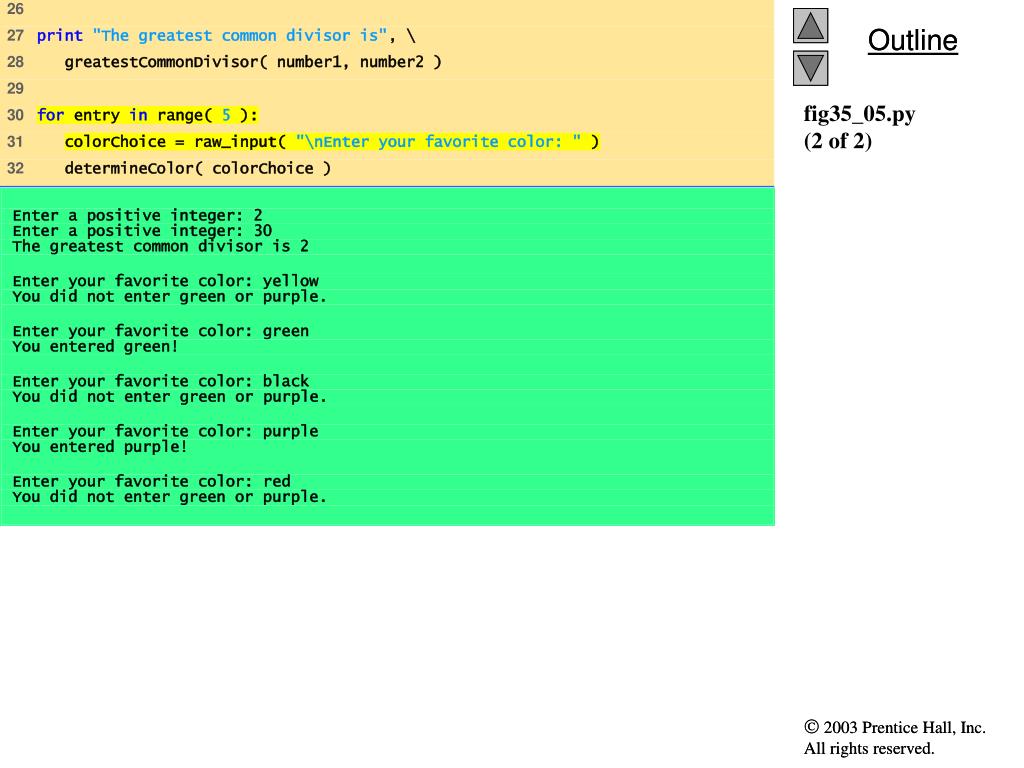The height and width of the screenshot is (768, 1024).
Task: Click output line ending with yellow
Action: tap(165, 281)
